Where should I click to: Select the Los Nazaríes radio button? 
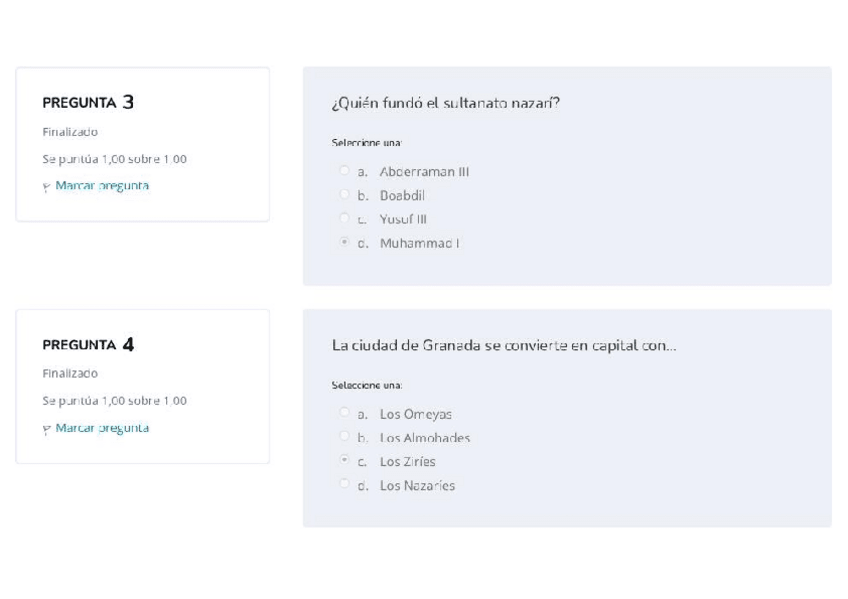tap(345, 485)
